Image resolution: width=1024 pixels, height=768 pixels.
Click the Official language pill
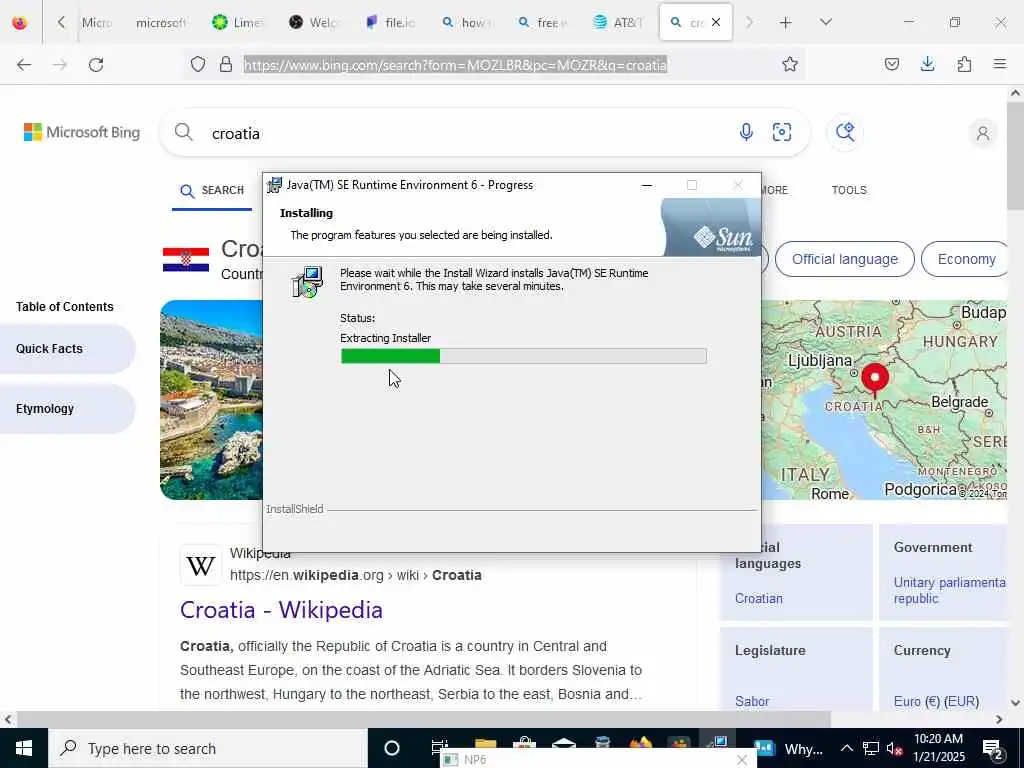click(x=844, y=259)
